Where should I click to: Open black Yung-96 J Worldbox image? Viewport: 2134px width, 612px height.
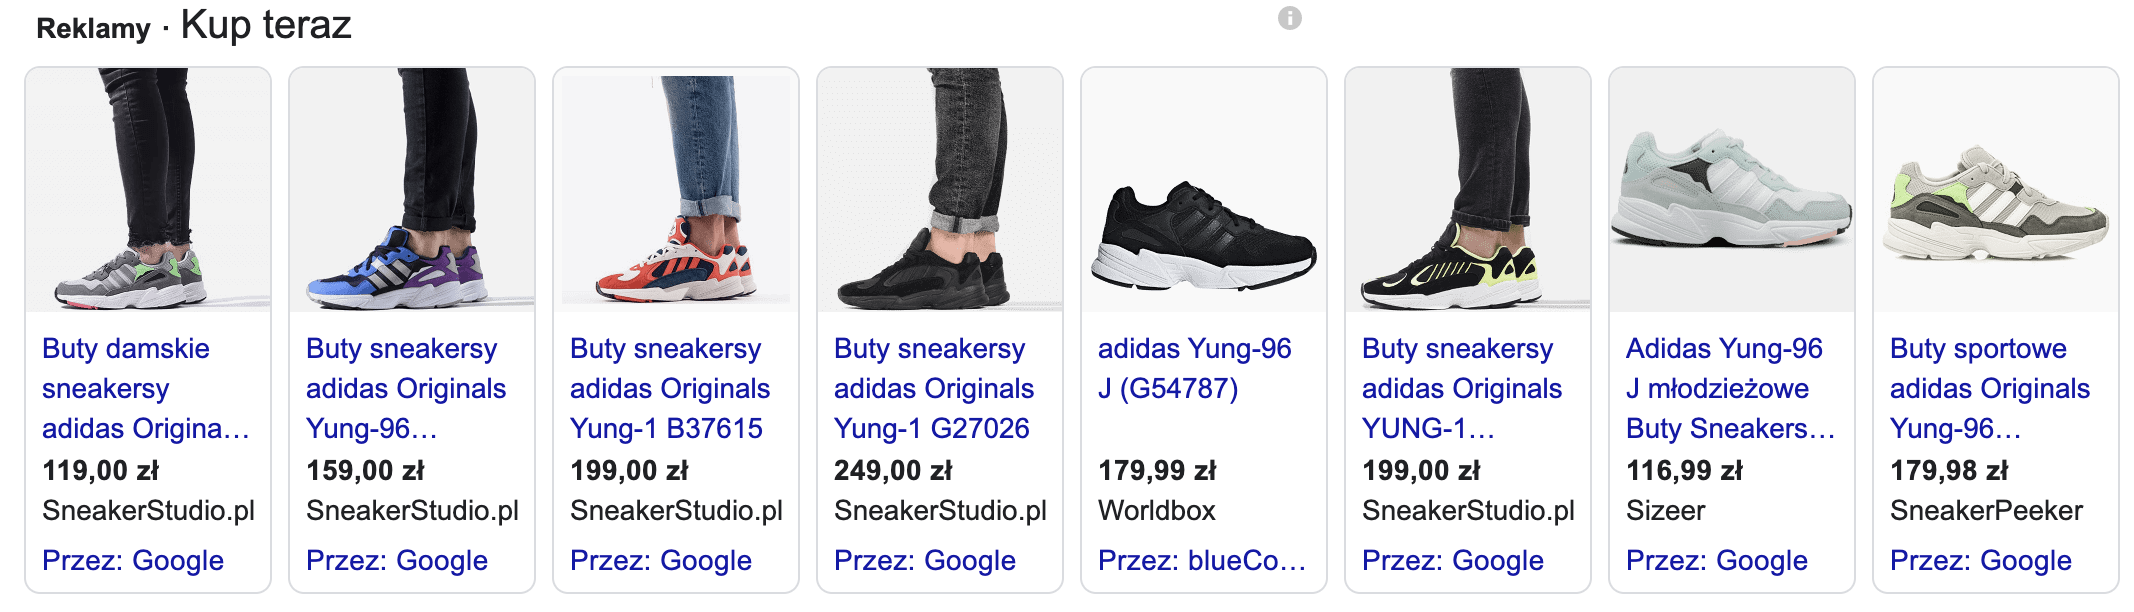click(1204, 190)
